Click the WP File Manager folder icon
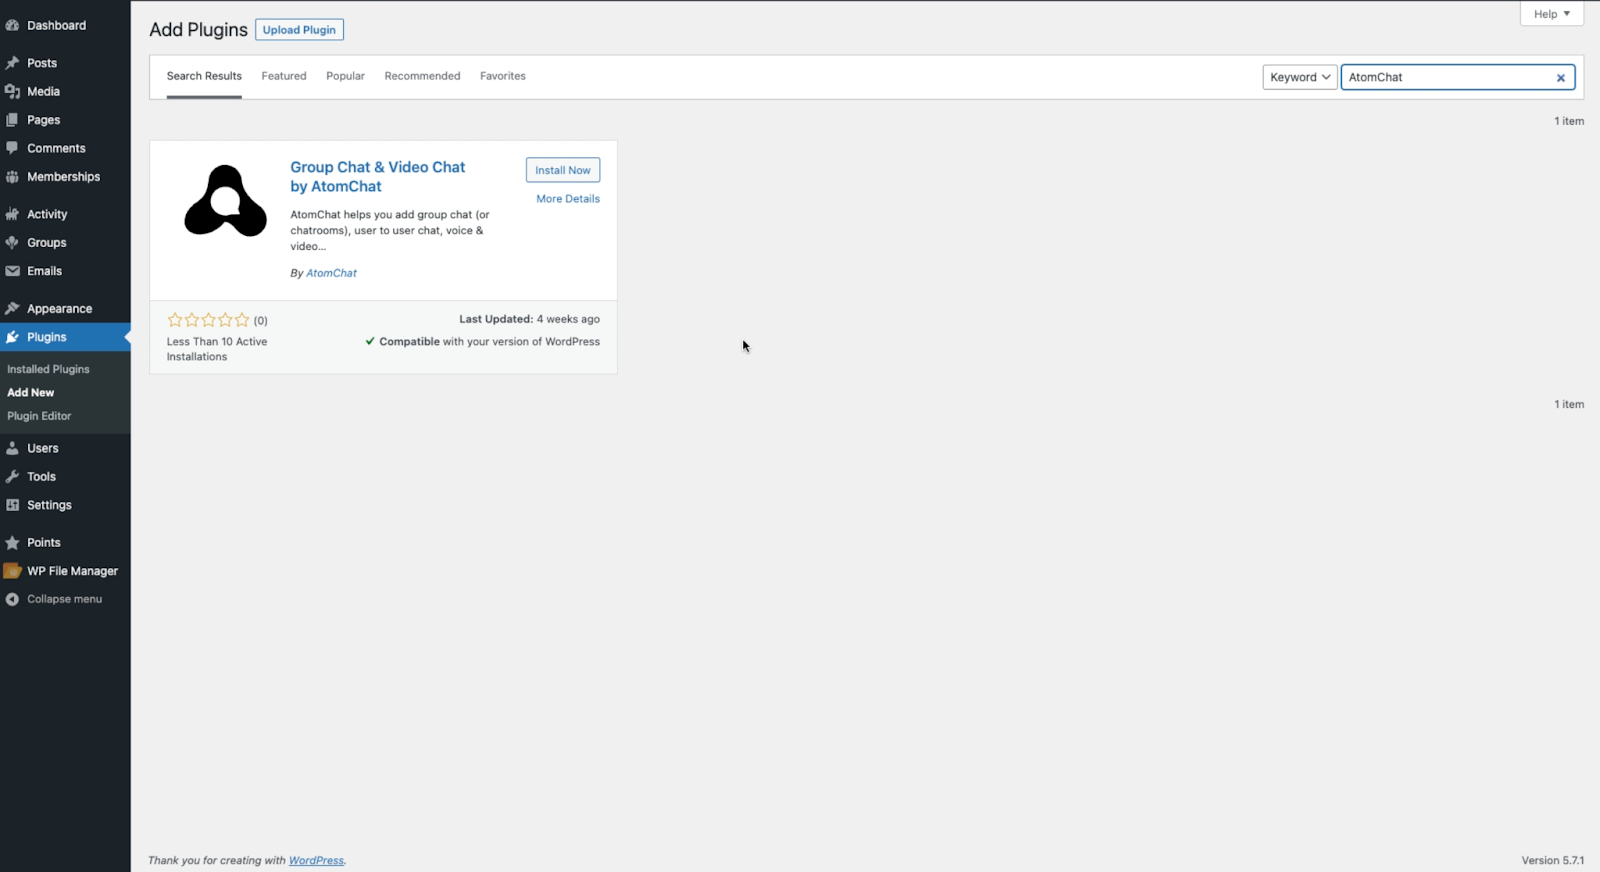This screenshot has width=1600, height=872. coord(12,571)
